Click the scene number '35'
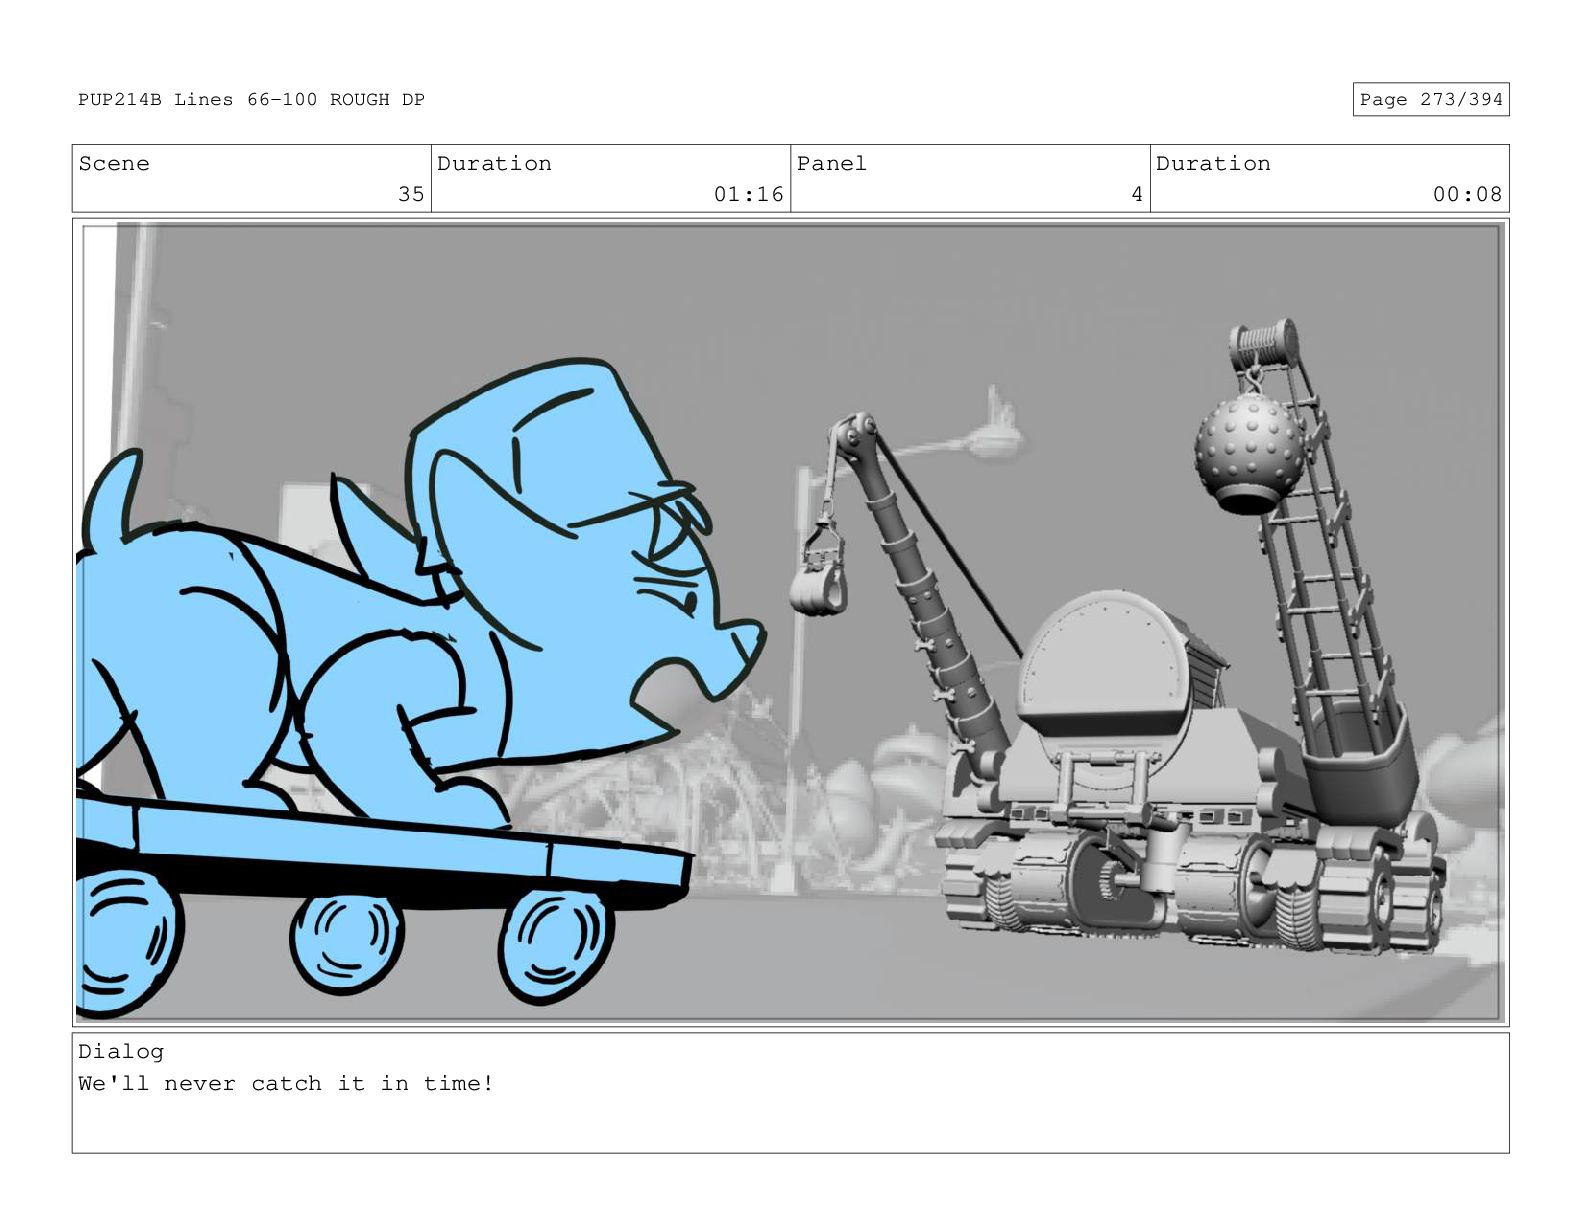This screenshot has width=1582, height=1225. 411,194
